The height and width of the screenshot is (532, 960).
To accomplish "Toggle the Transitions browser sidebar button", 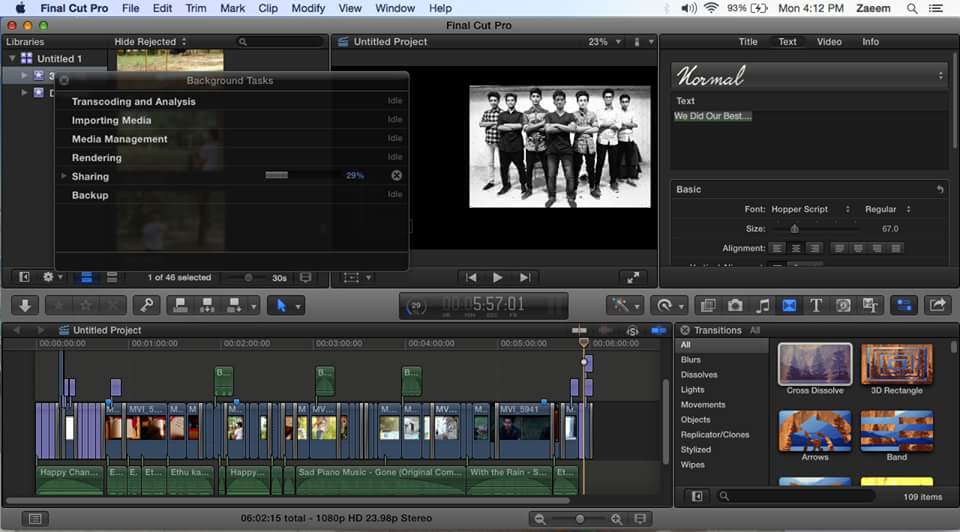I will (697, 496).
